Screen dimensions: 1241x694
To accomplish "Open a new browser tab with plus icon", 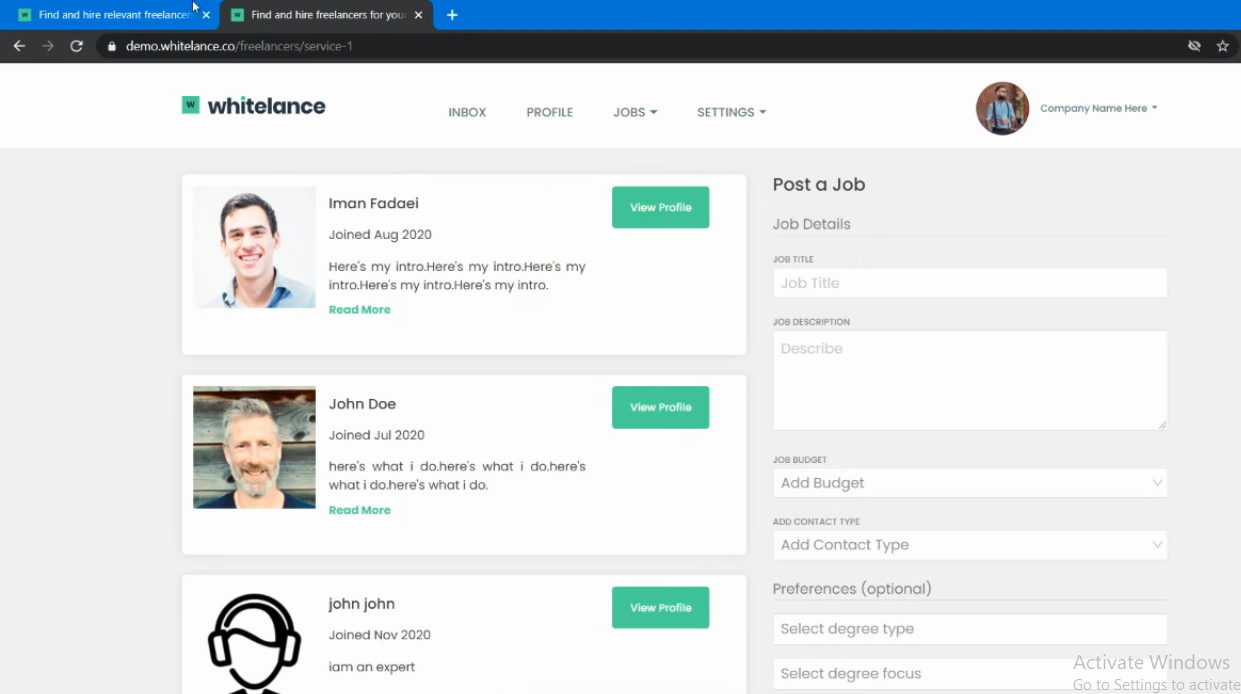I will 452,15.
